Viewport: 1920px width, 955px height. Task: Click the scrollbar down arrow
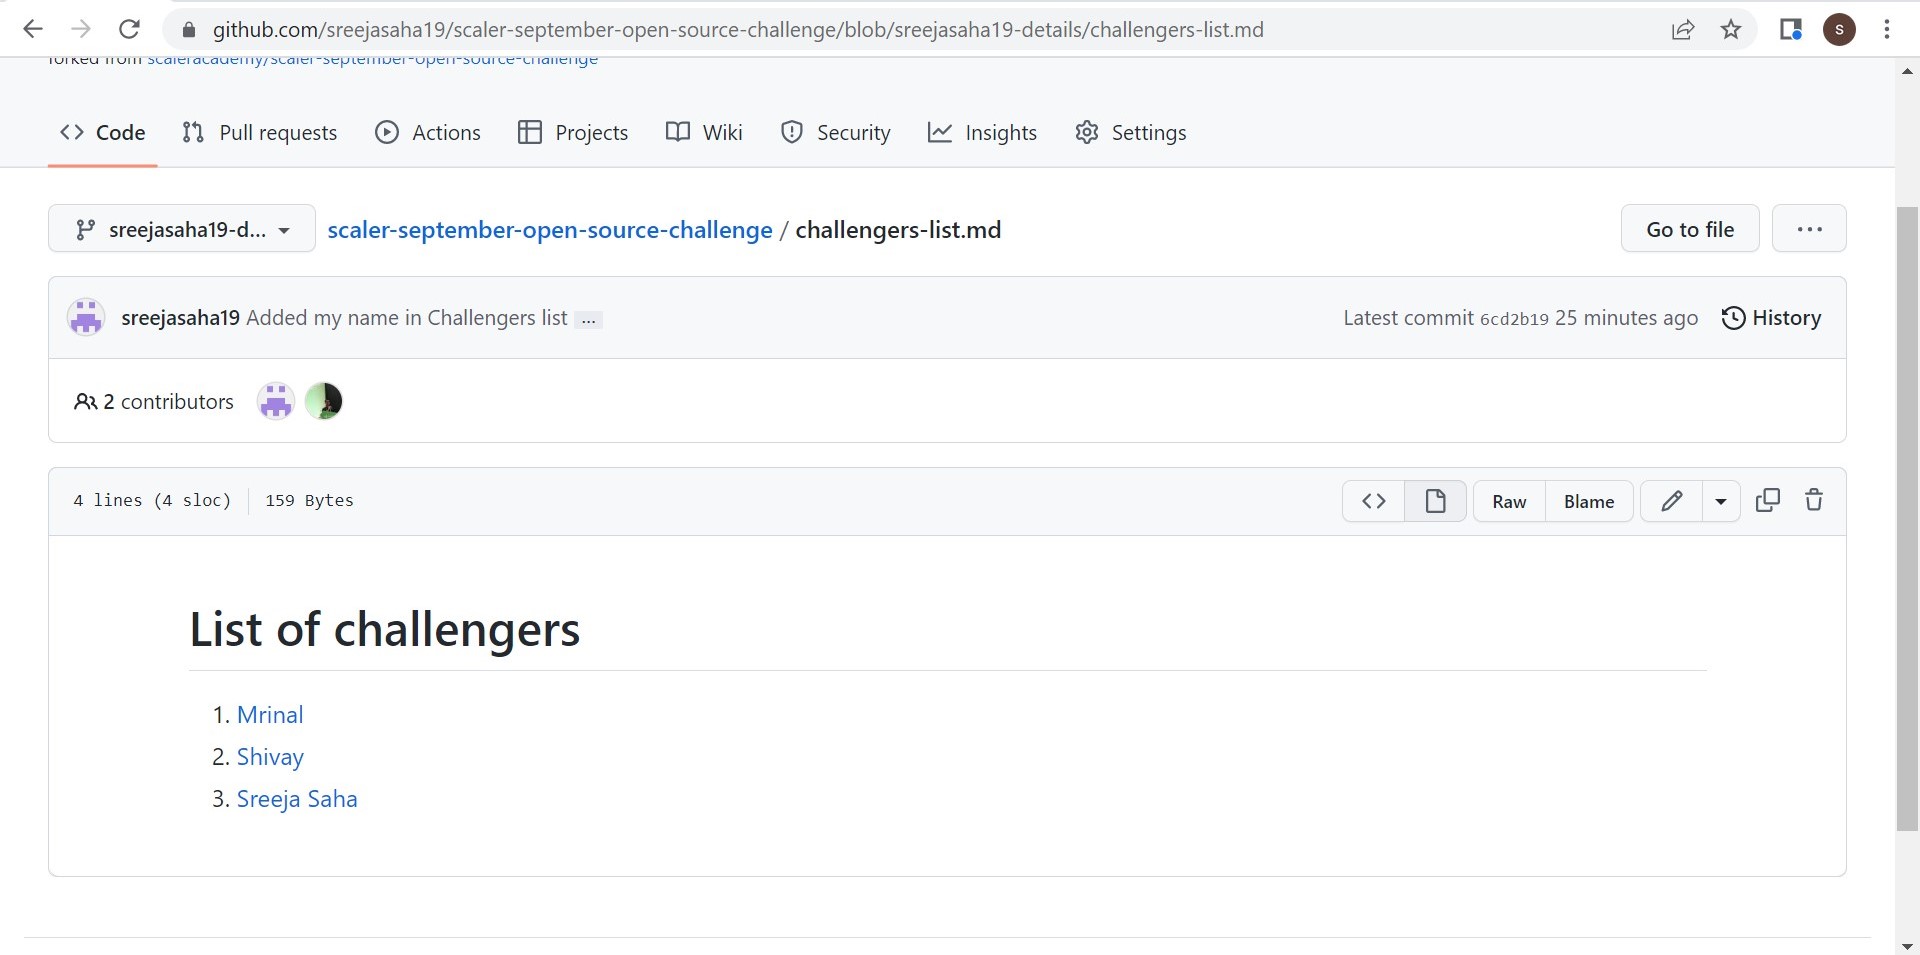(1907, 945)
